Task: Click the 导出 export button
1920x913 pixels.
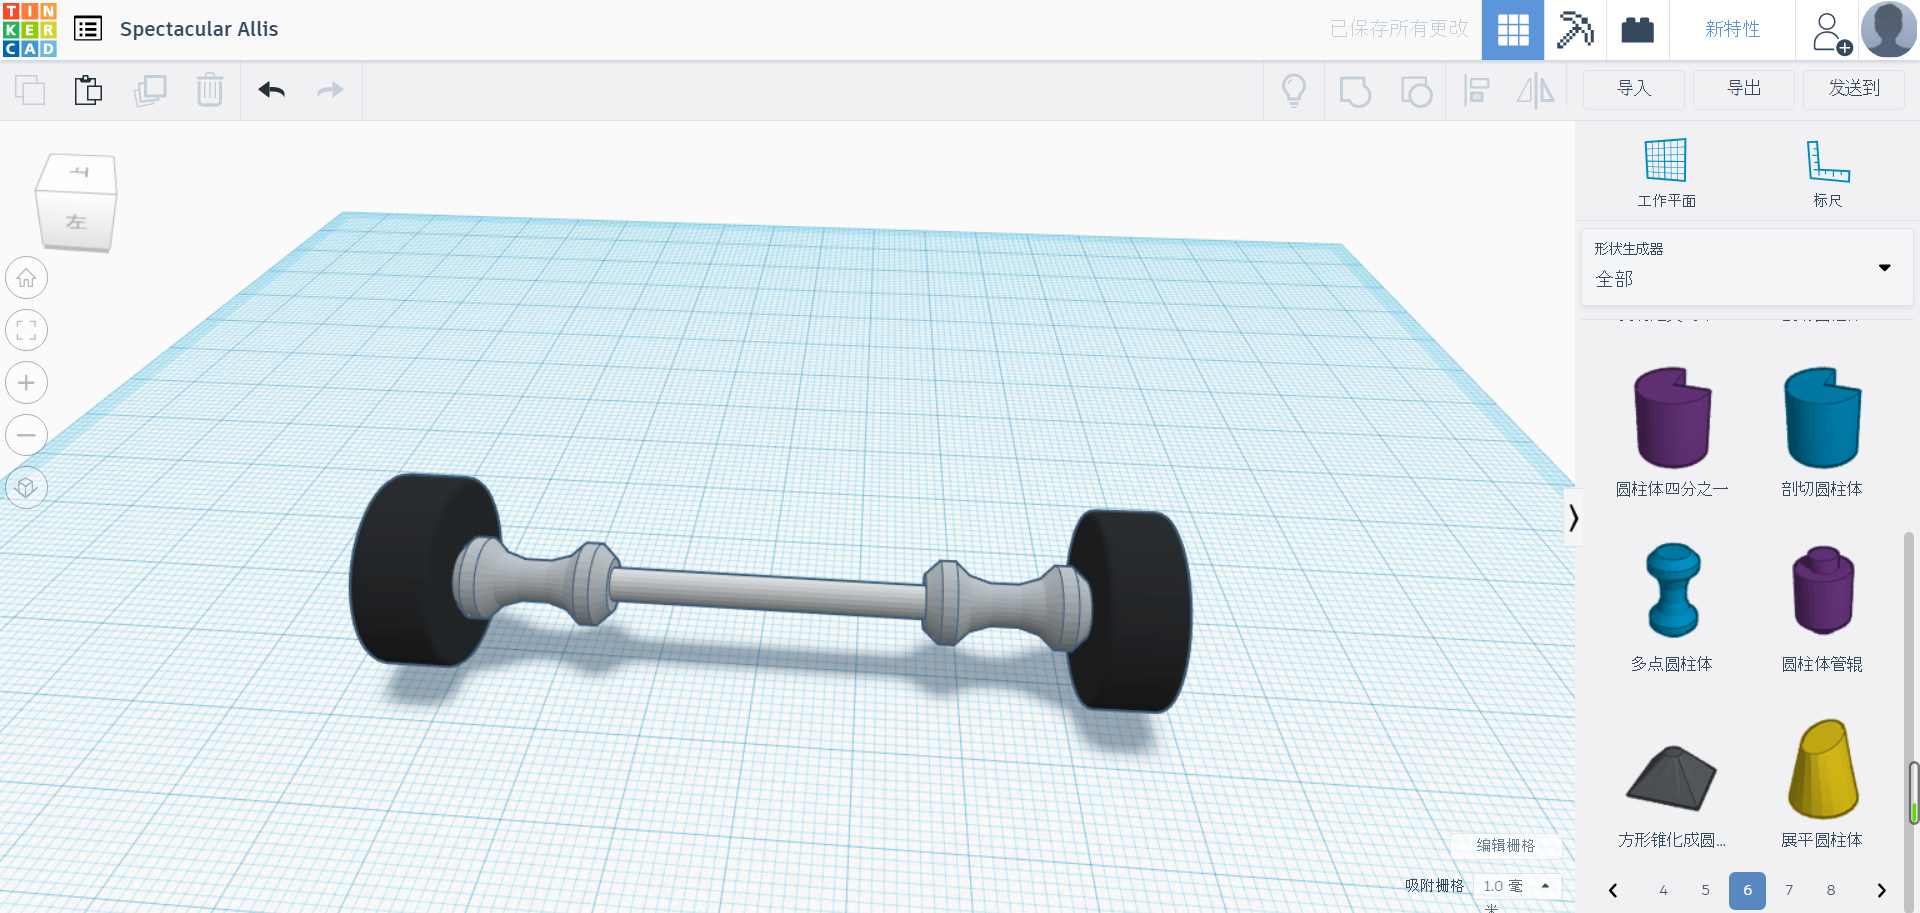Action: (1744, 89)
